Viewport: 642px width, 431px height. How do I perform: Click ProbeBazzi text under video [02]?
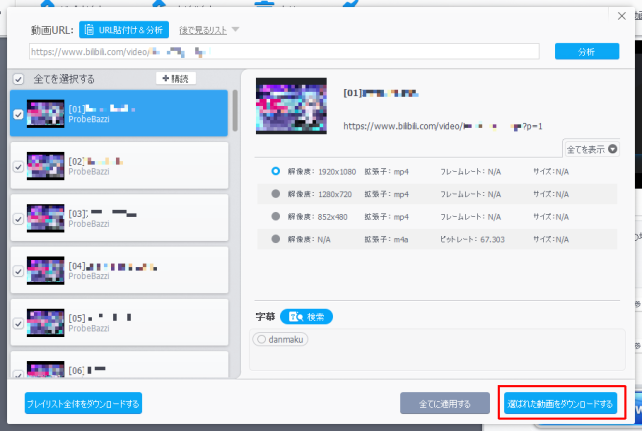89,172
